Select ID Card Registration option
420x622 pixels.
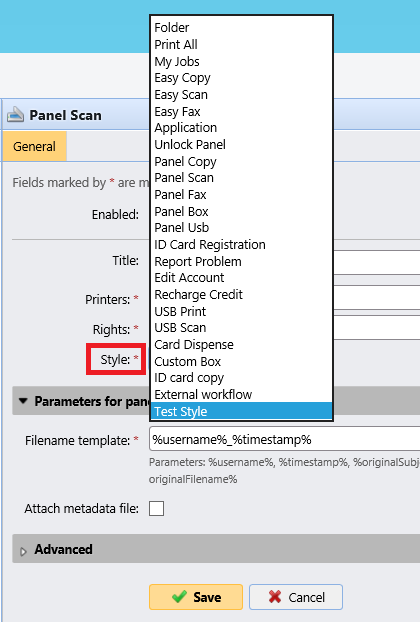pos(242,244)
